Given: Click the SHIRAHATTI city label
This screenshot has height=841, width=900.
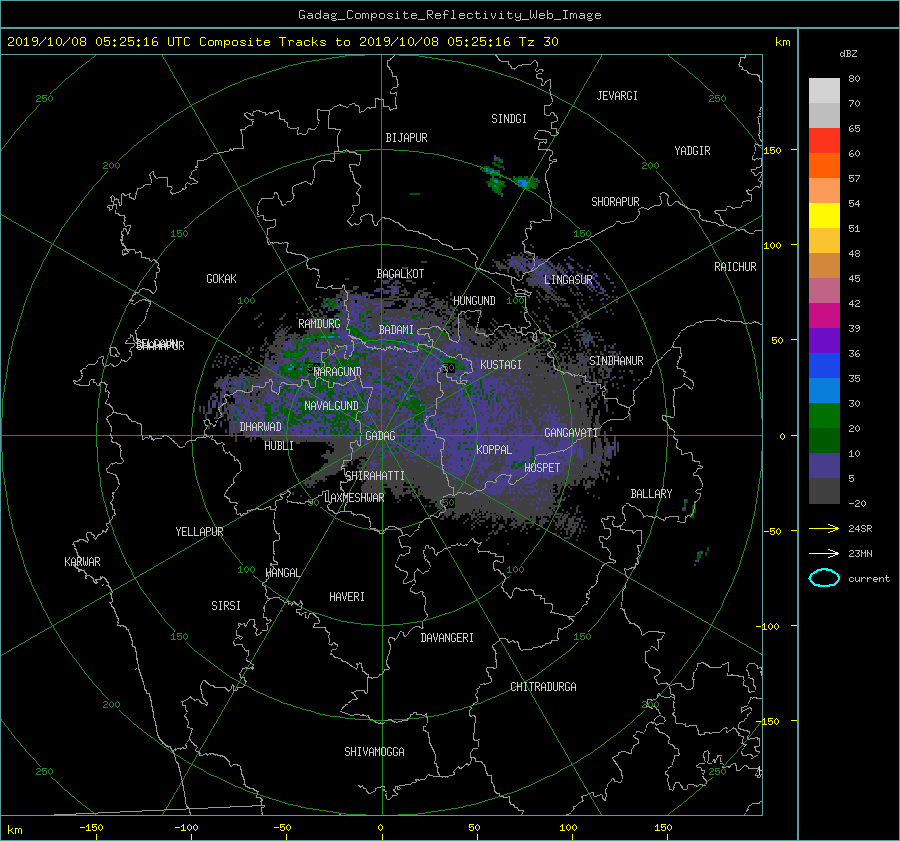Looking at the screenshot, I should pyautogui.click(x=375, y=476).
